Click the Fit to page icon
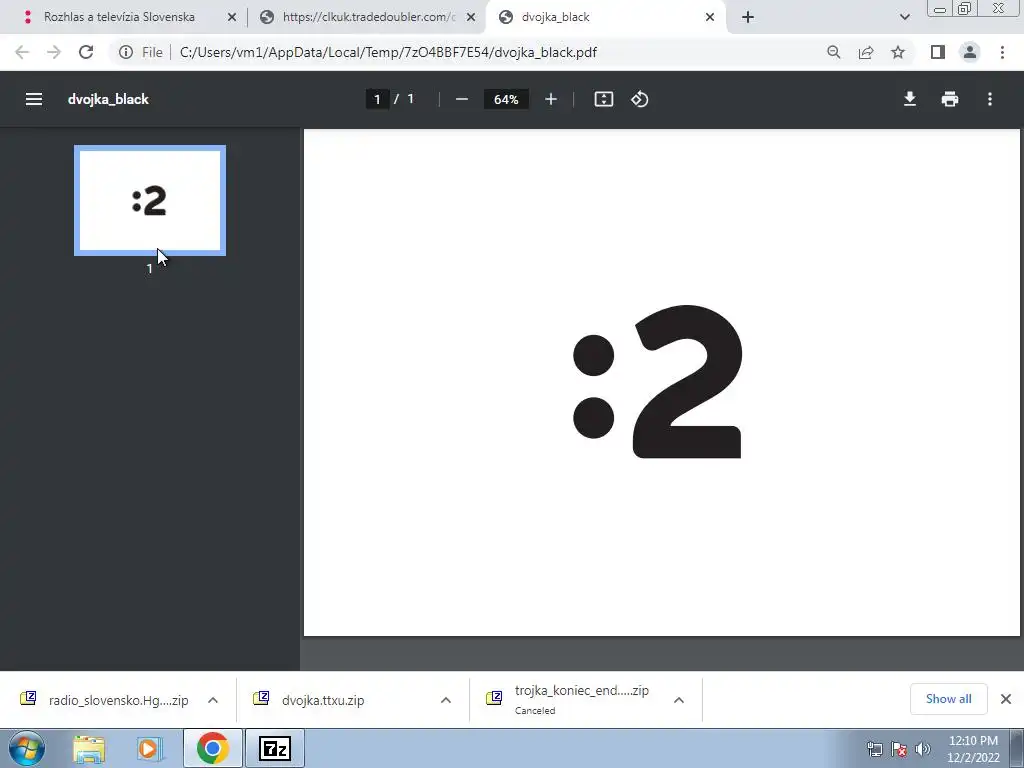Image resolution: width=1024 pixels, height=768 pixels. [603, 99]
